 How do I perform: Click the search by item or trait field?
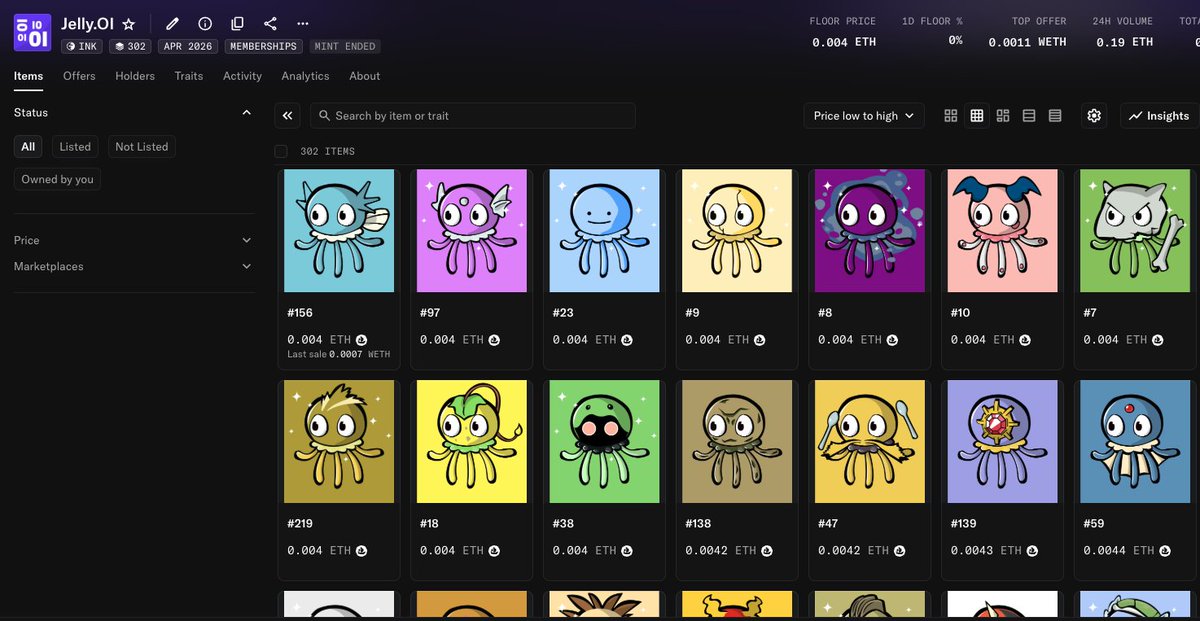[x=473, y=116]
